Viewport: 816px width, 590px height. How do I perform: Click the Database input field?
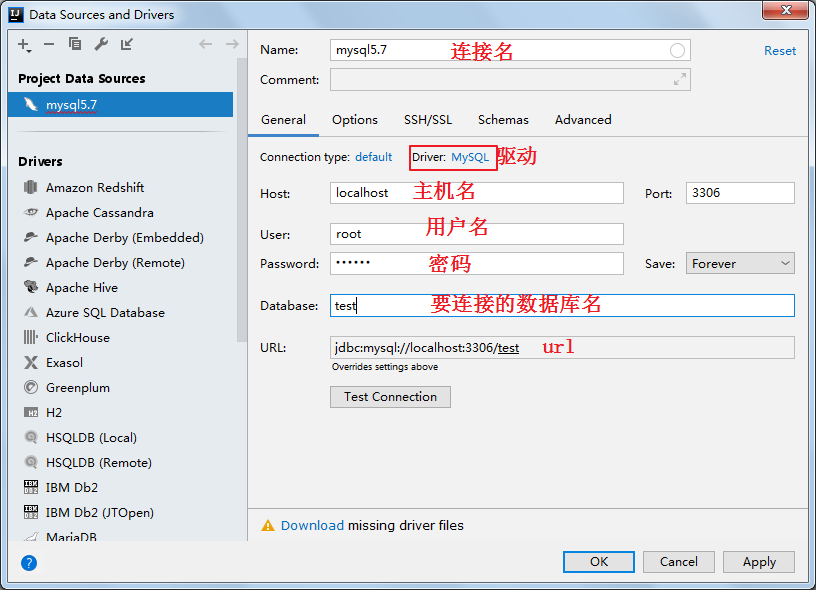point(562,305)
